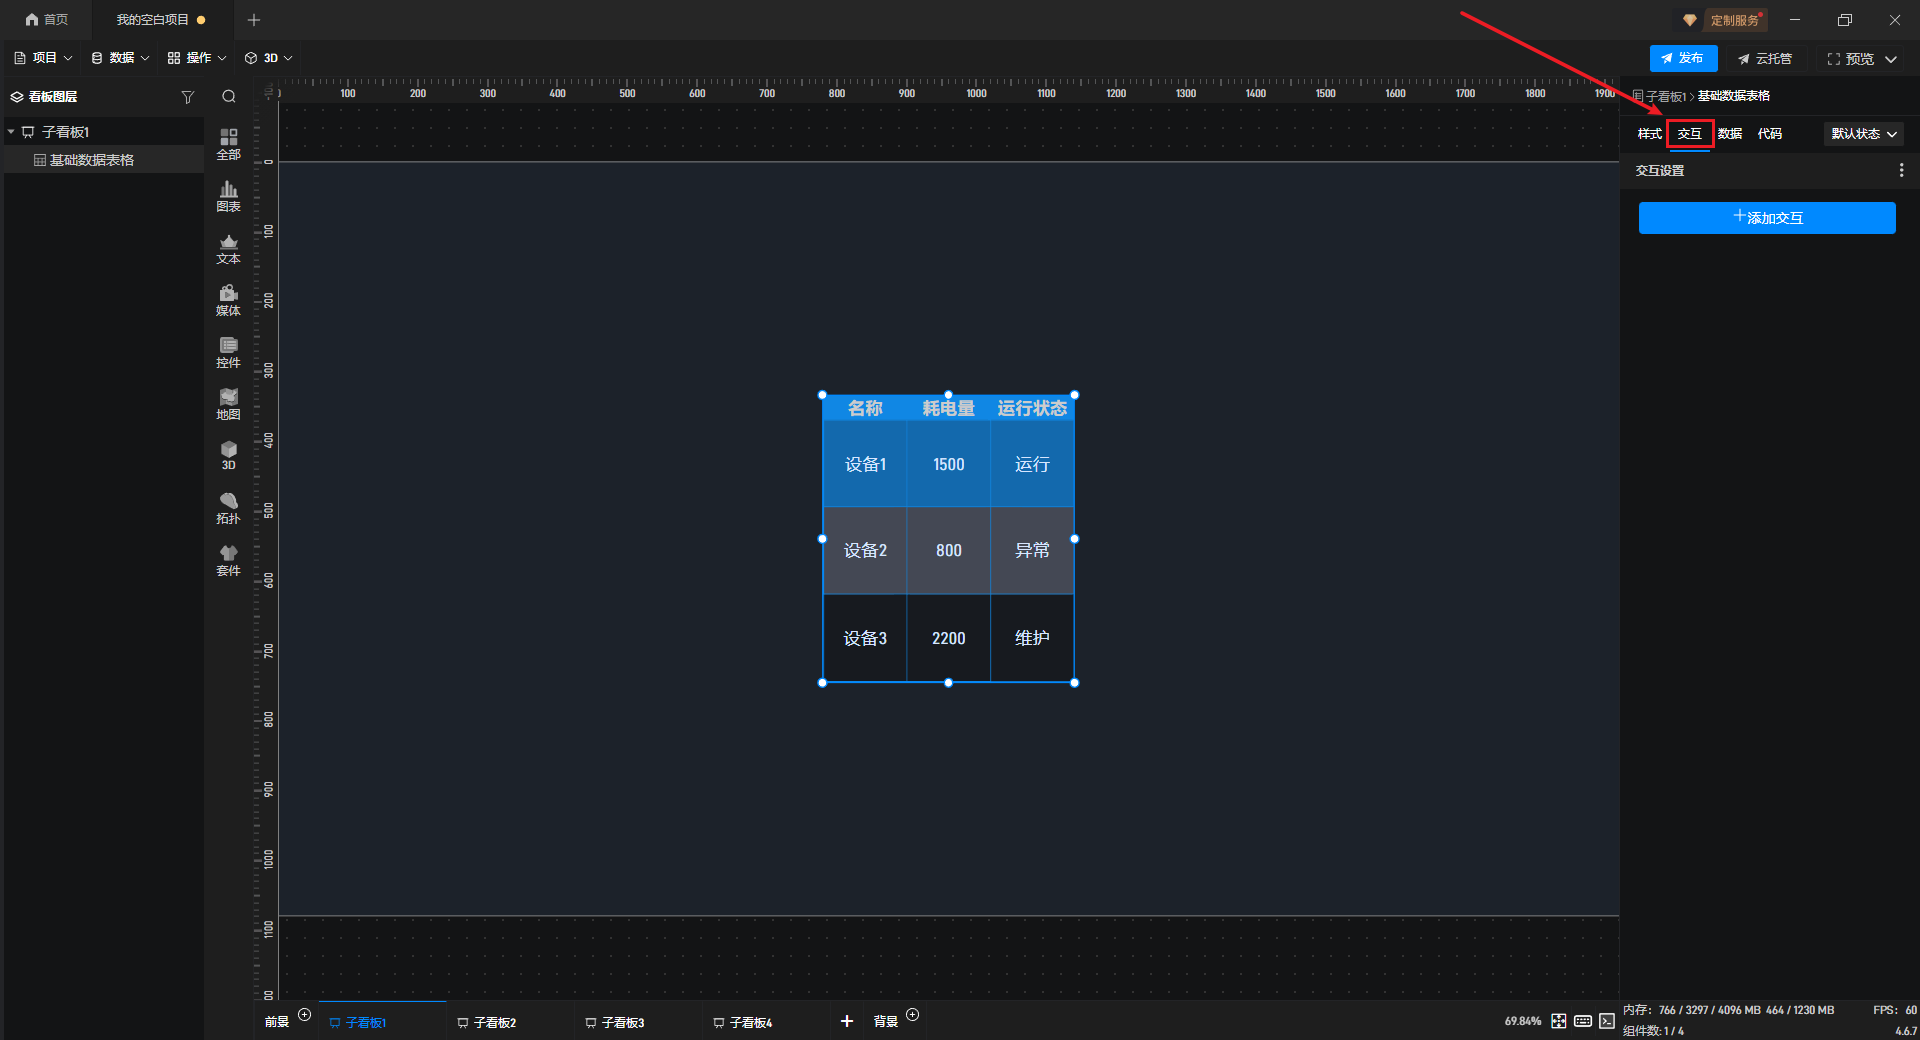Image resolution: width=1920 pixels, height=1040 pixels.
Task: Click the 控件 (controls) sidebar icon
Action: [x=228, y=352]
